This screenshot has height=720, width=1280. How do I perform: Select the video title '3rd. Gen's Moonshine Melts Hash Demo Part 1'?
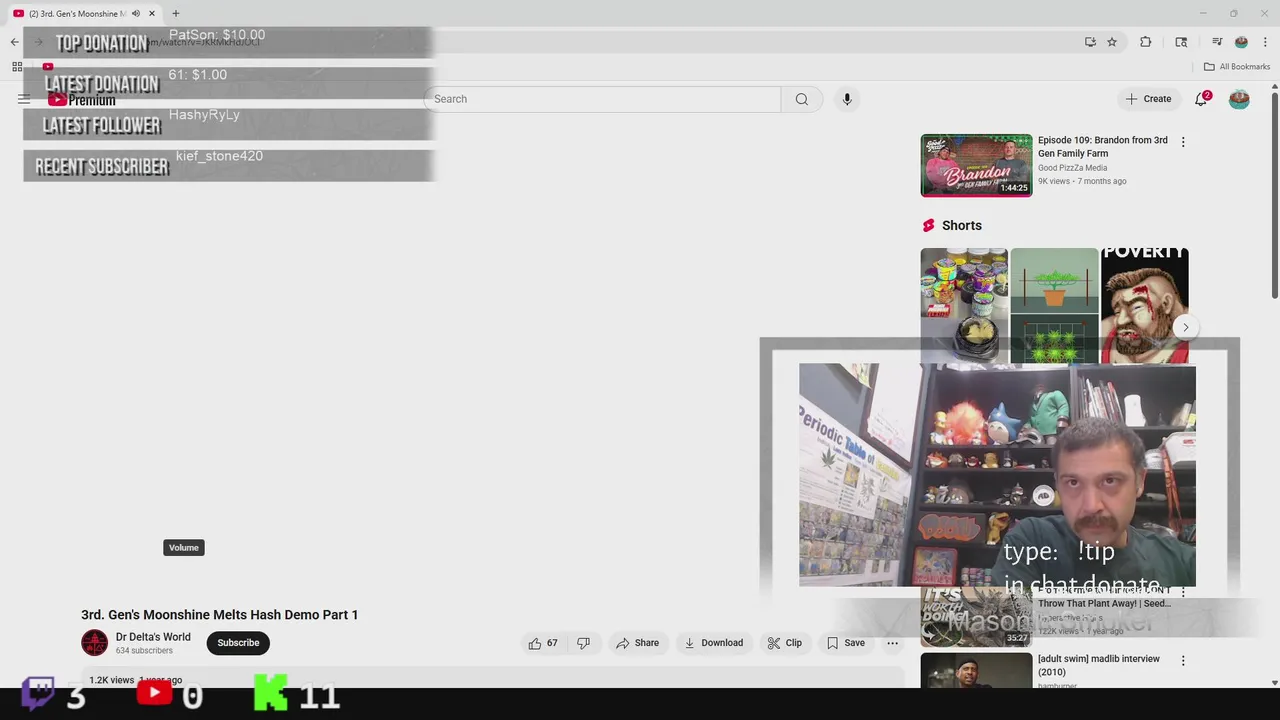click(x=220, y=615)
